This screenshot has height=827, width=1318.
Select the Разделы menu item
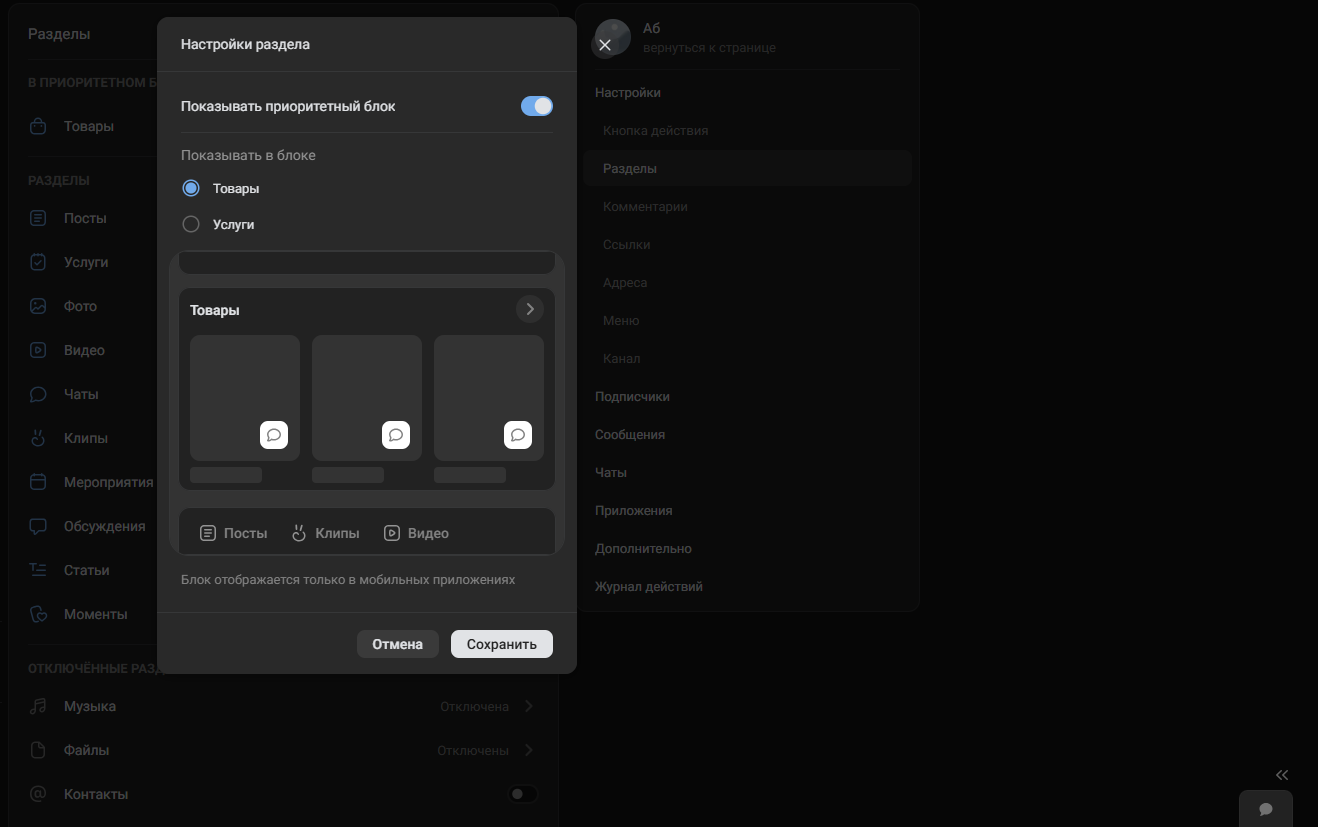point(747,169)
